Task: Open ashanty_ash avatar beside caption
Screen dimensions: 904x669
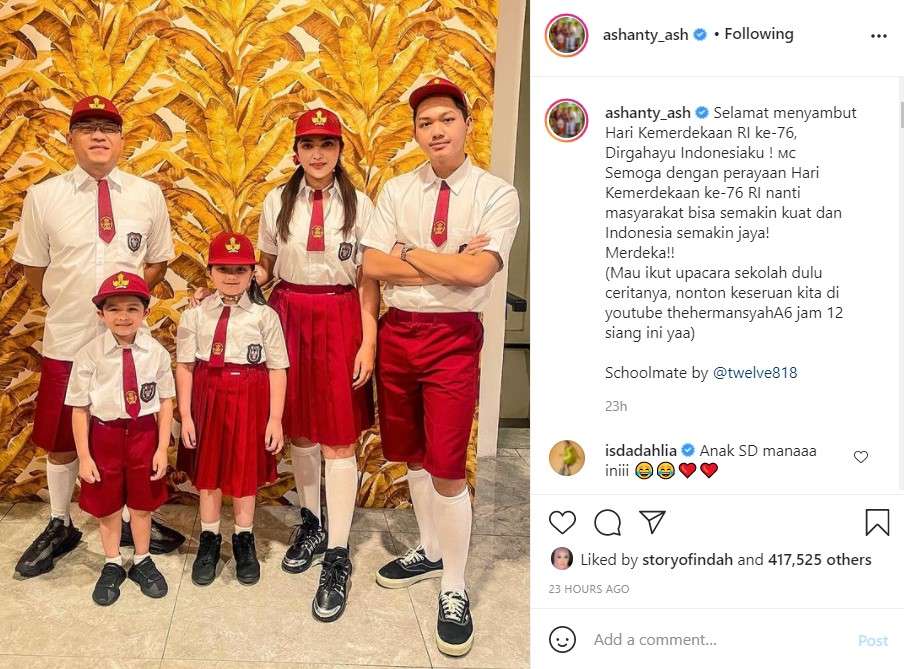Action: 566,121
